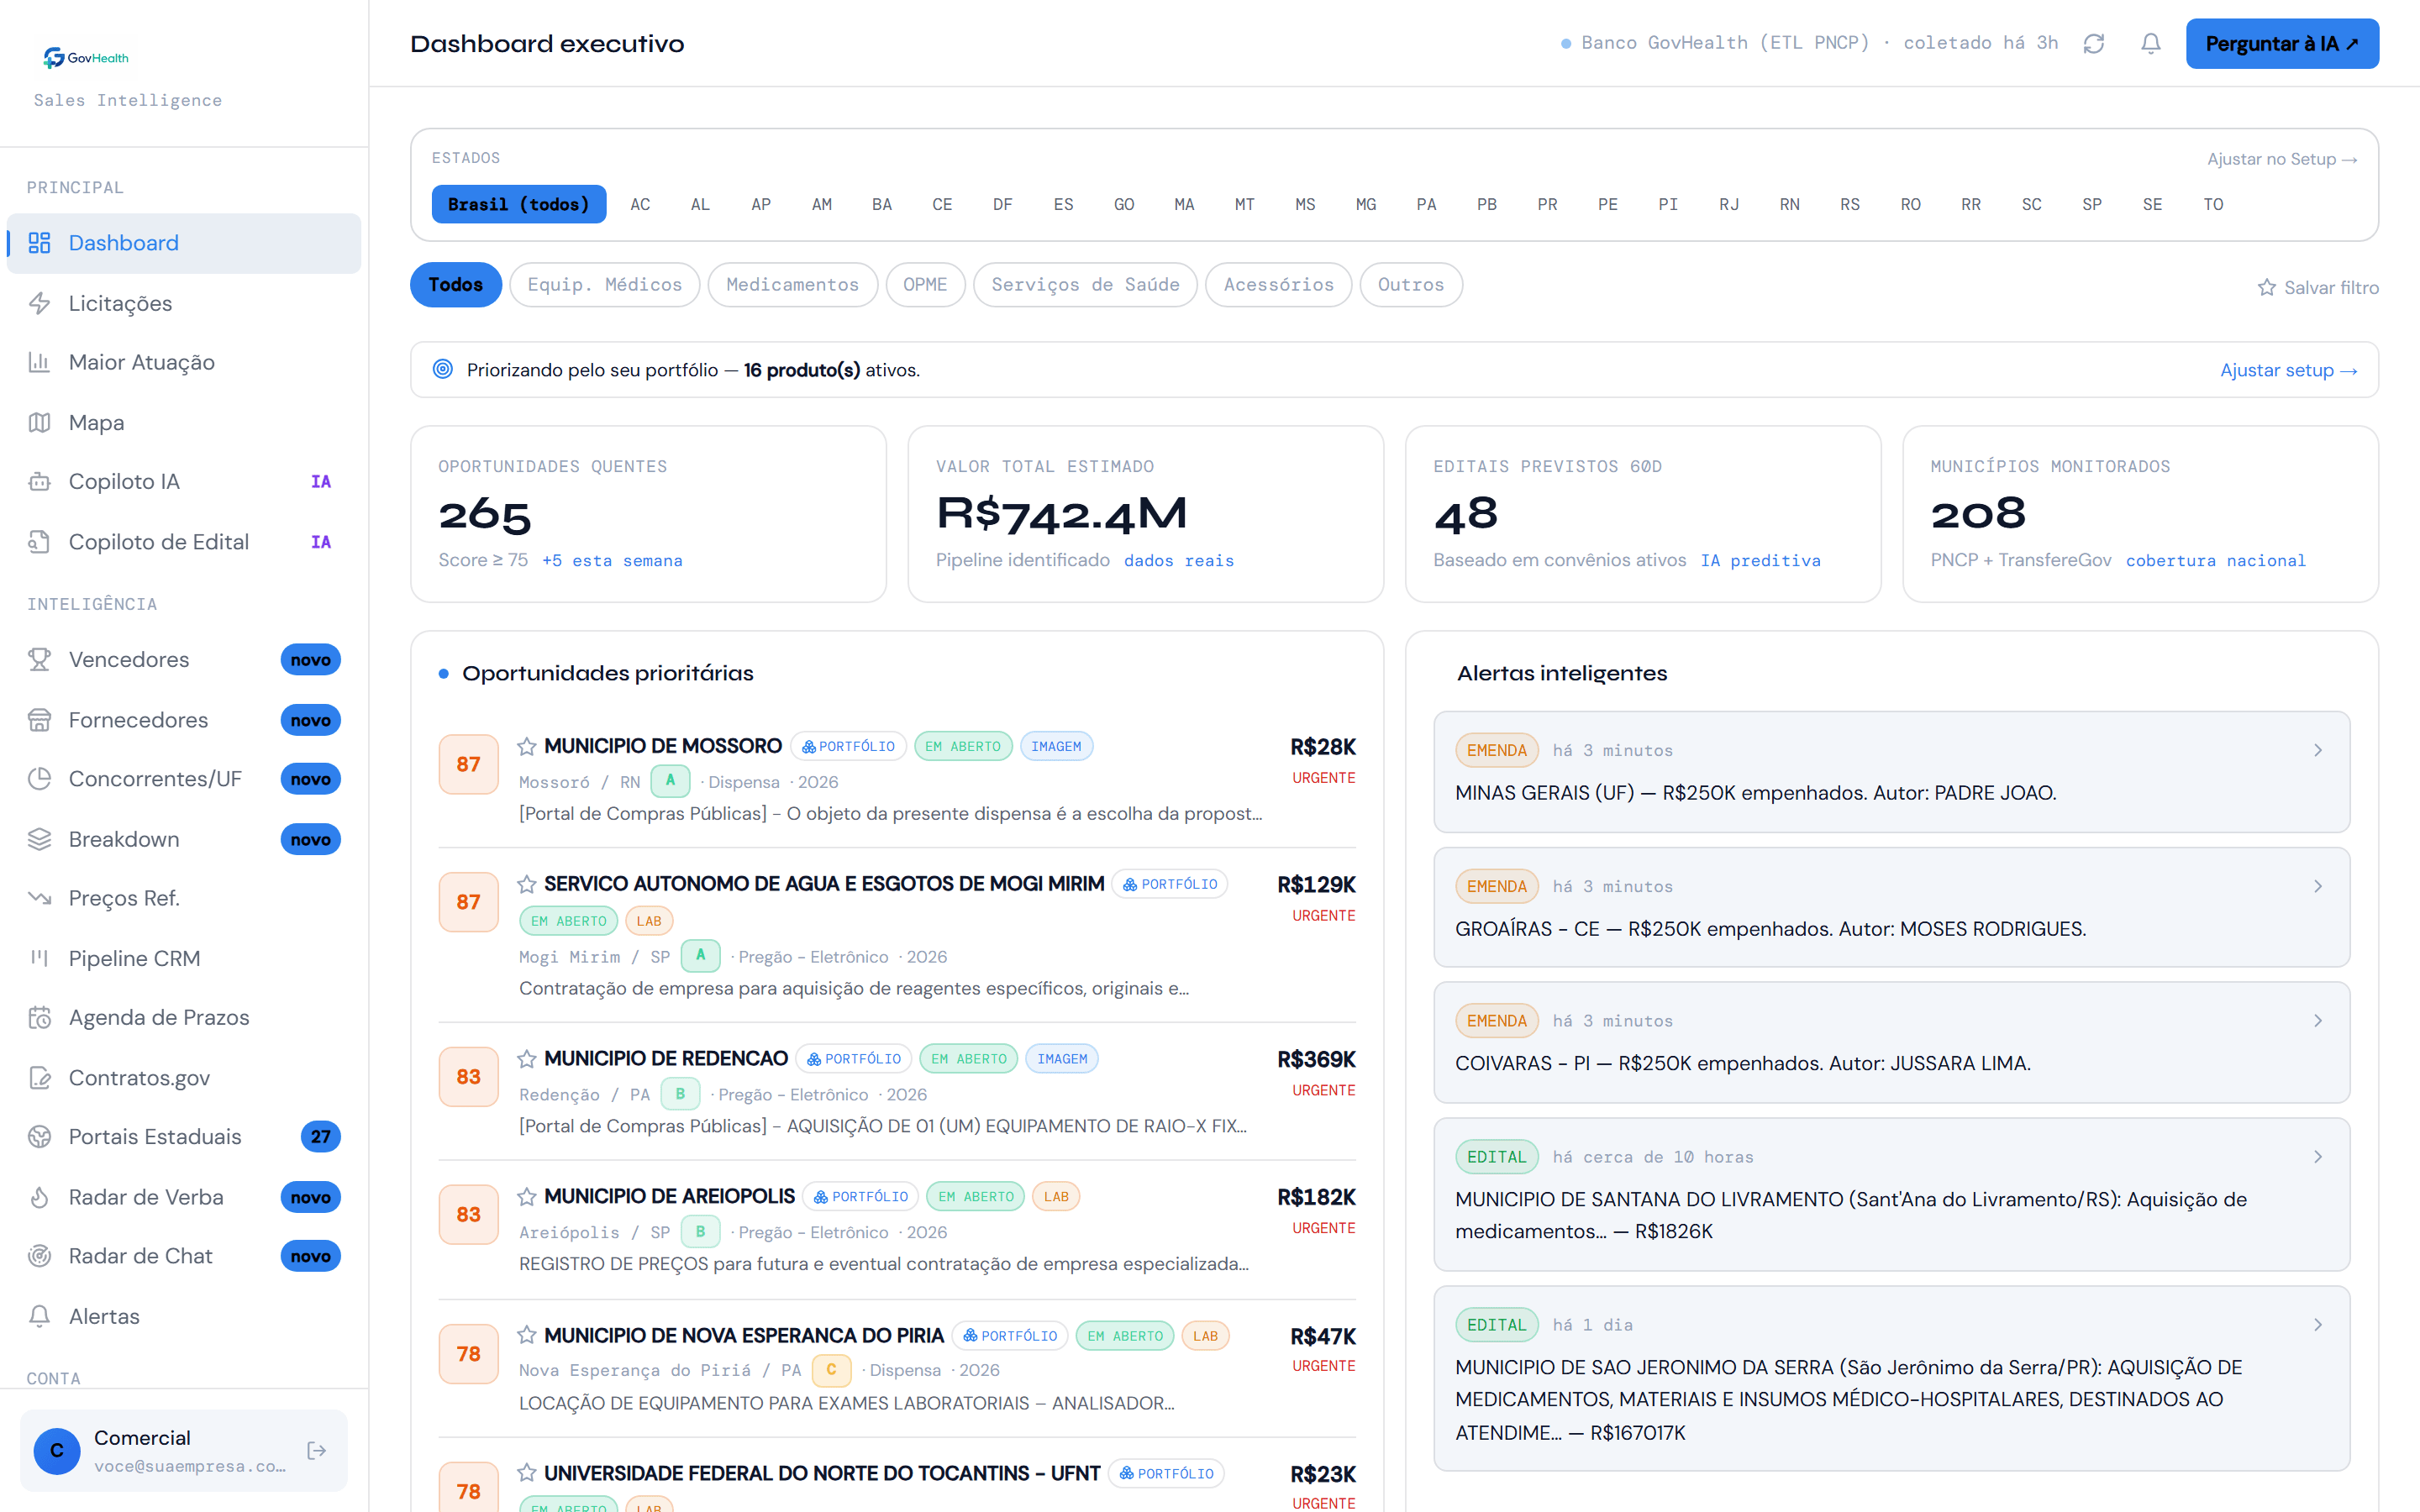Viewport: 2420px width, 1512px height.
Task: Star the SERVICO AUTONOMO DE MOGI MIRIM opportunity
Action: 527,884
